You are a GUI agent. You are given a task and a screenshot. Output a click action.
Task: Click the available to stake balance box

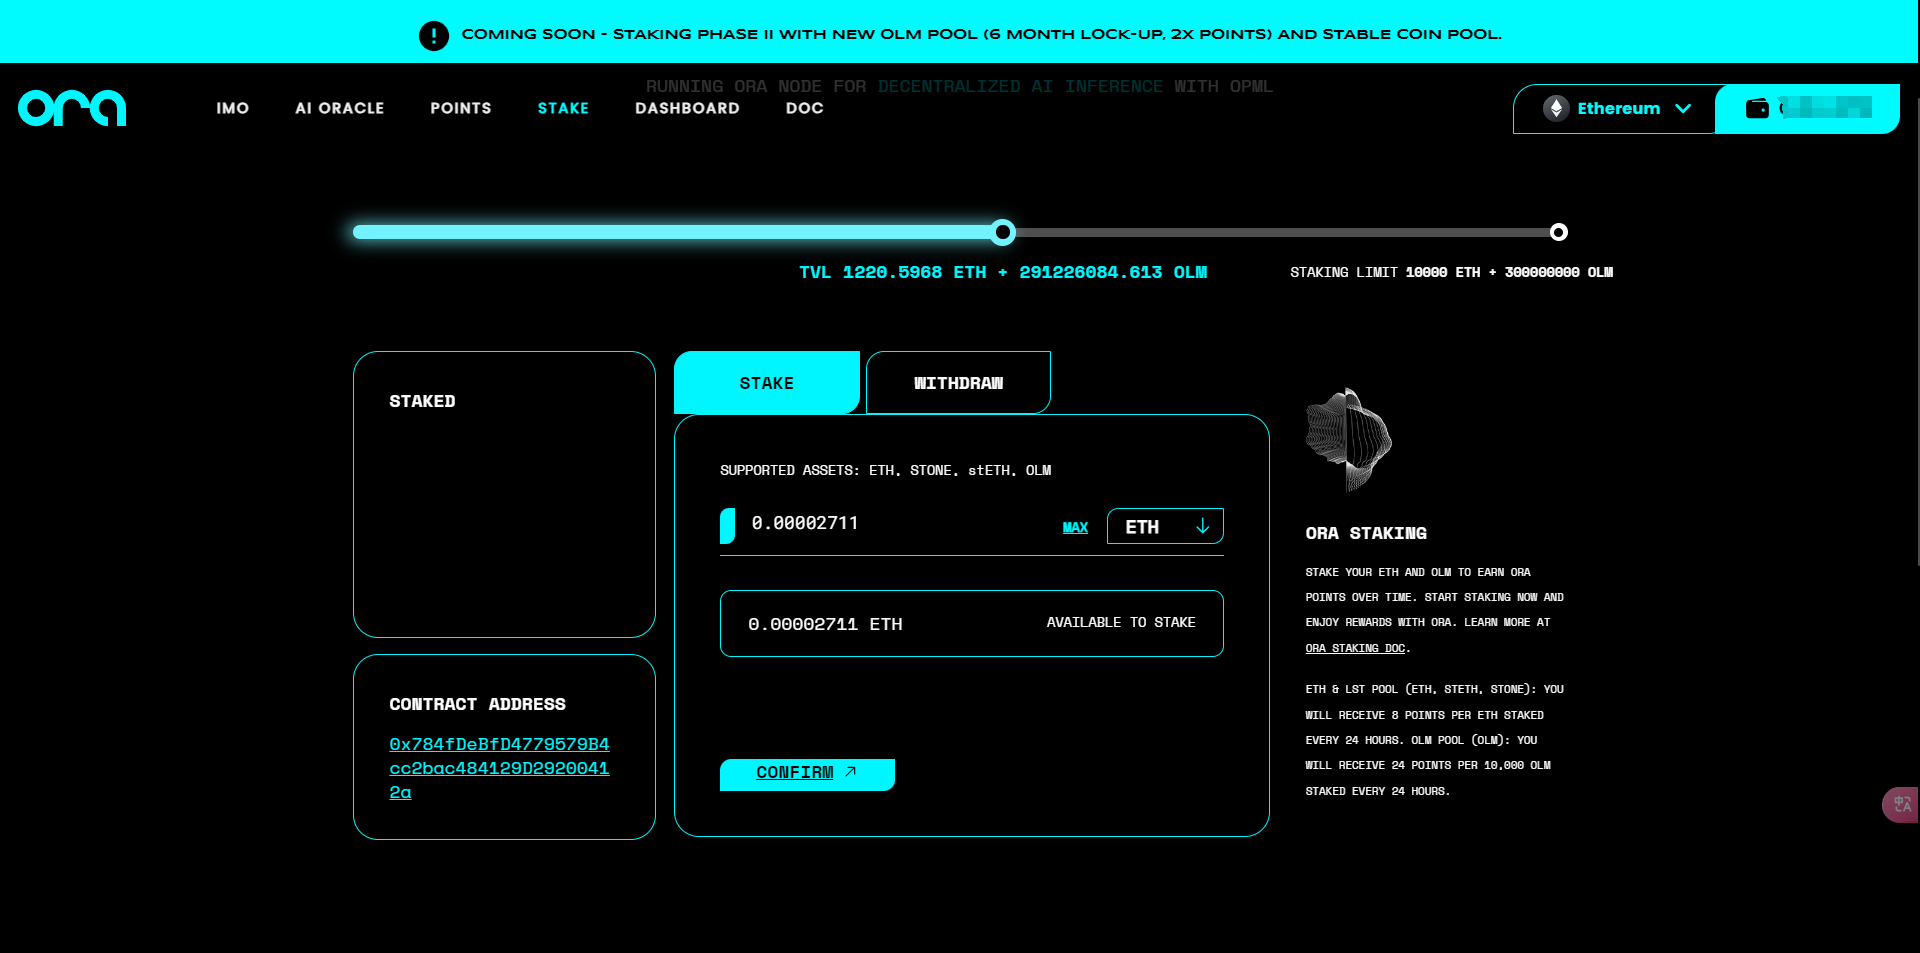point(972,623)
